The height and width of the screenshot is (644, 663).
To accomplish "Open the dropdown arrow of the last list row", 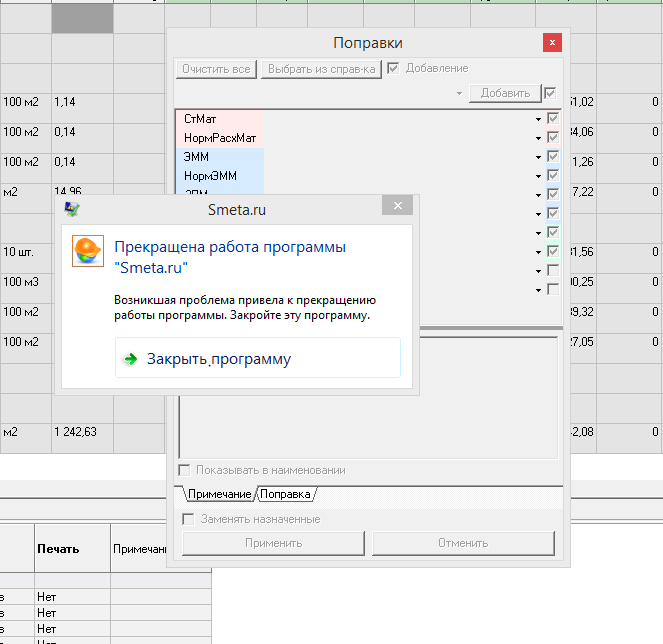I will 538,290.
